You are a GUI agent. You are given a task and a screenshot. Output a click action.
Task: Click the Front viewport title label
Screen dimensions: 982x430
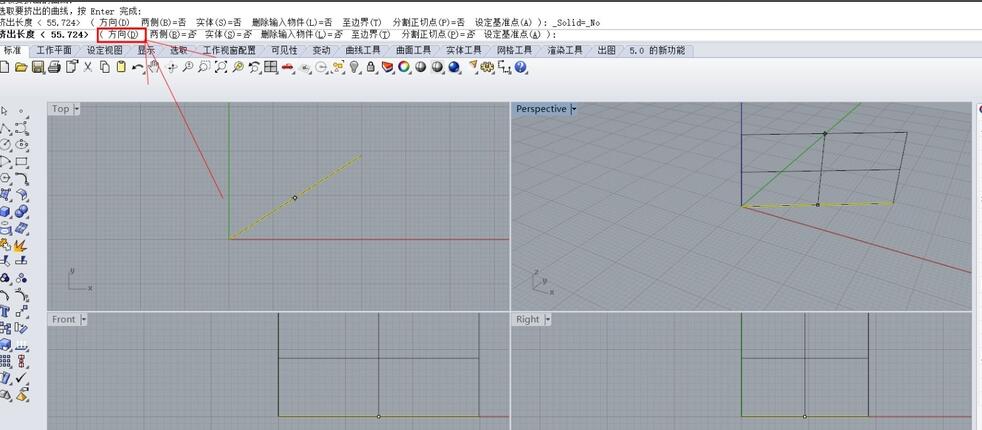(x=64, y=319)
